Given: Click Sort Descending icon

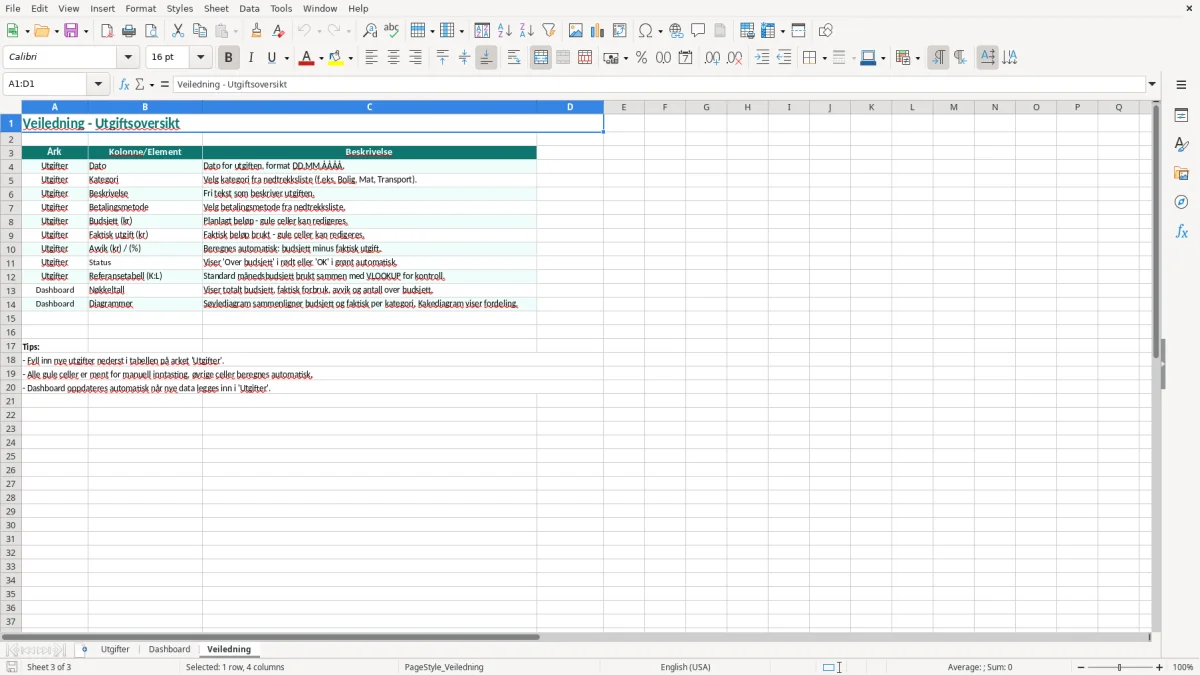Looking at the screenshot, I should click(527, 30).
